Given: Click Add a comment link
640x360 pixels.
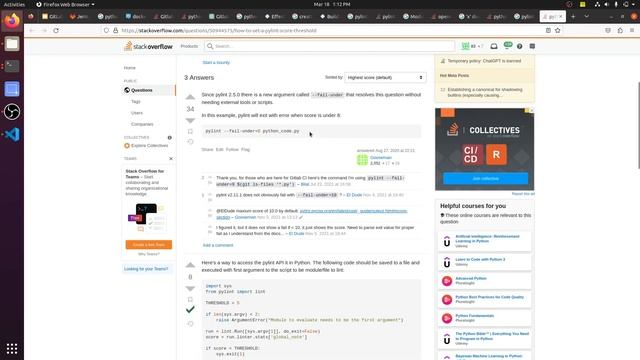Looking at the screenshot, I should coord(218,245).
